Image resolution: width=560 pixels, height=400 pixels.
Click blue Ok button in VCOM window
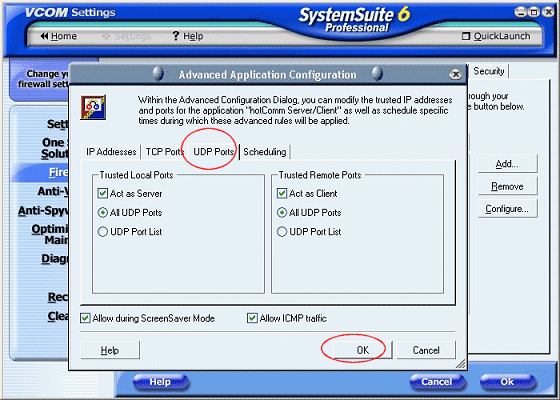click(x=507, y=382)
